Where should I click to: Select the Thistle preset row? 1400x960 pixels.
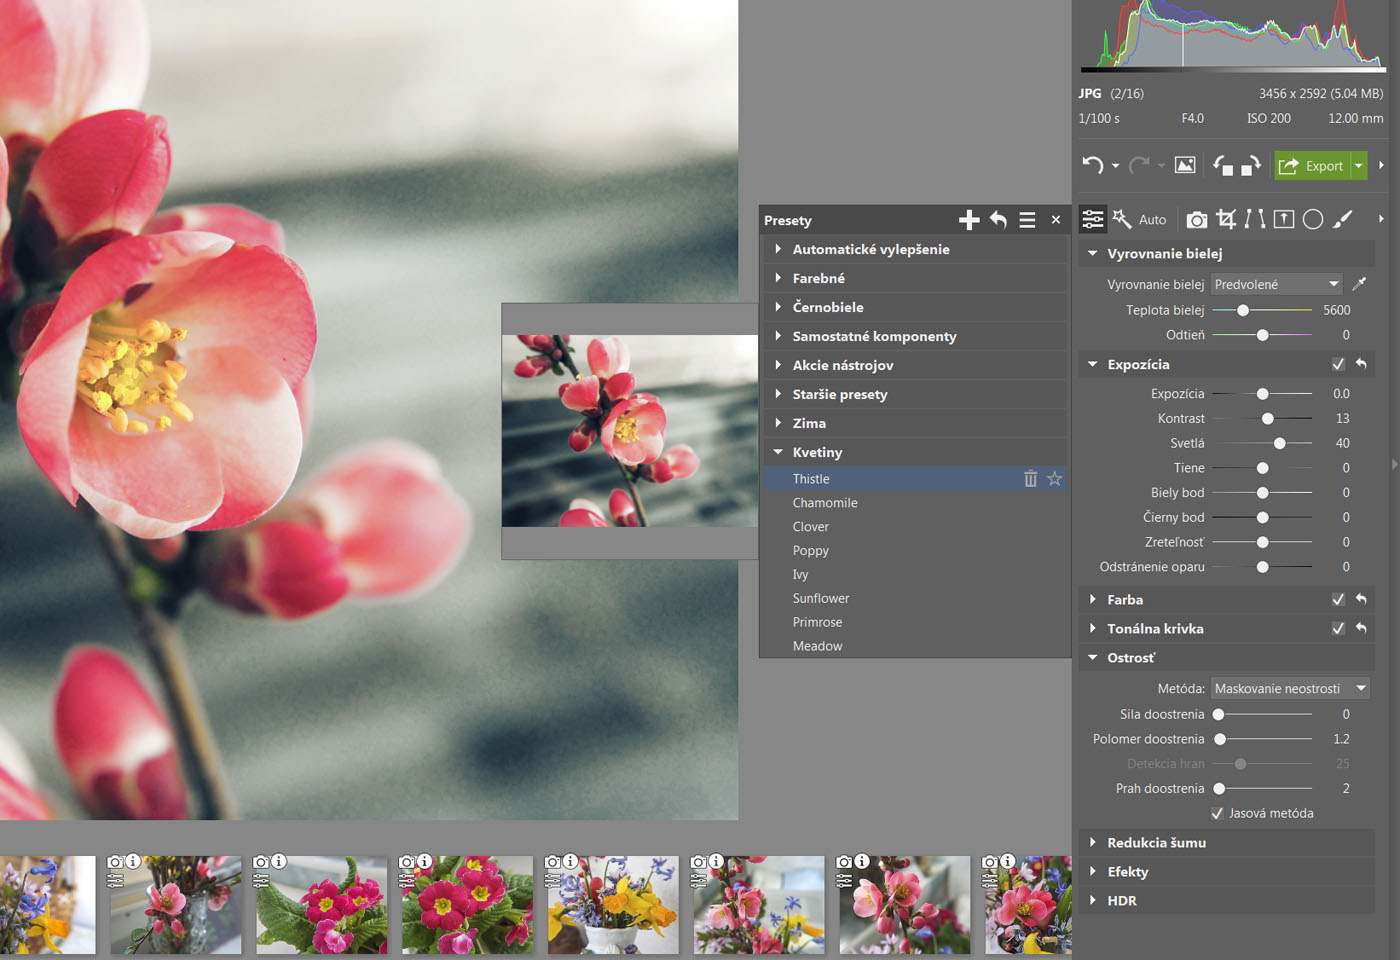click(x=915, y=479)
